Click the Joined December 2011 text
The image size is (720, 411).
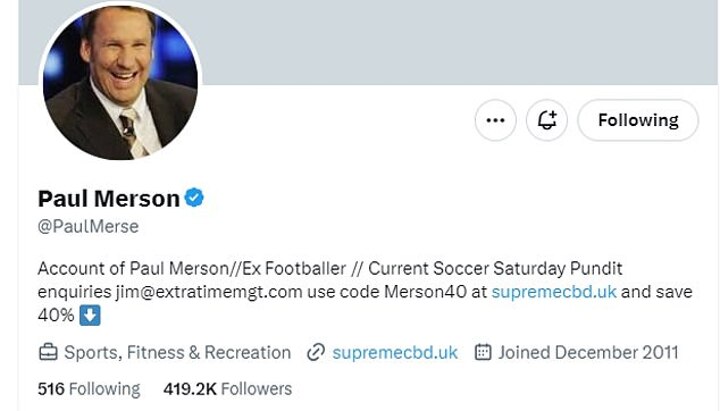588,352
